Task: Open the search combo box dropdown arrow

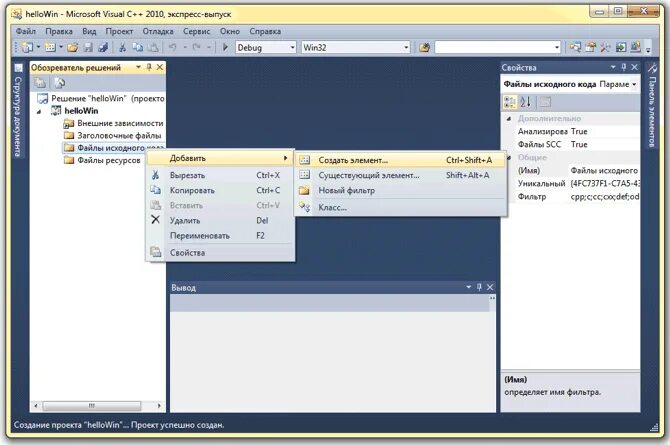Action: tap(557, 47)
